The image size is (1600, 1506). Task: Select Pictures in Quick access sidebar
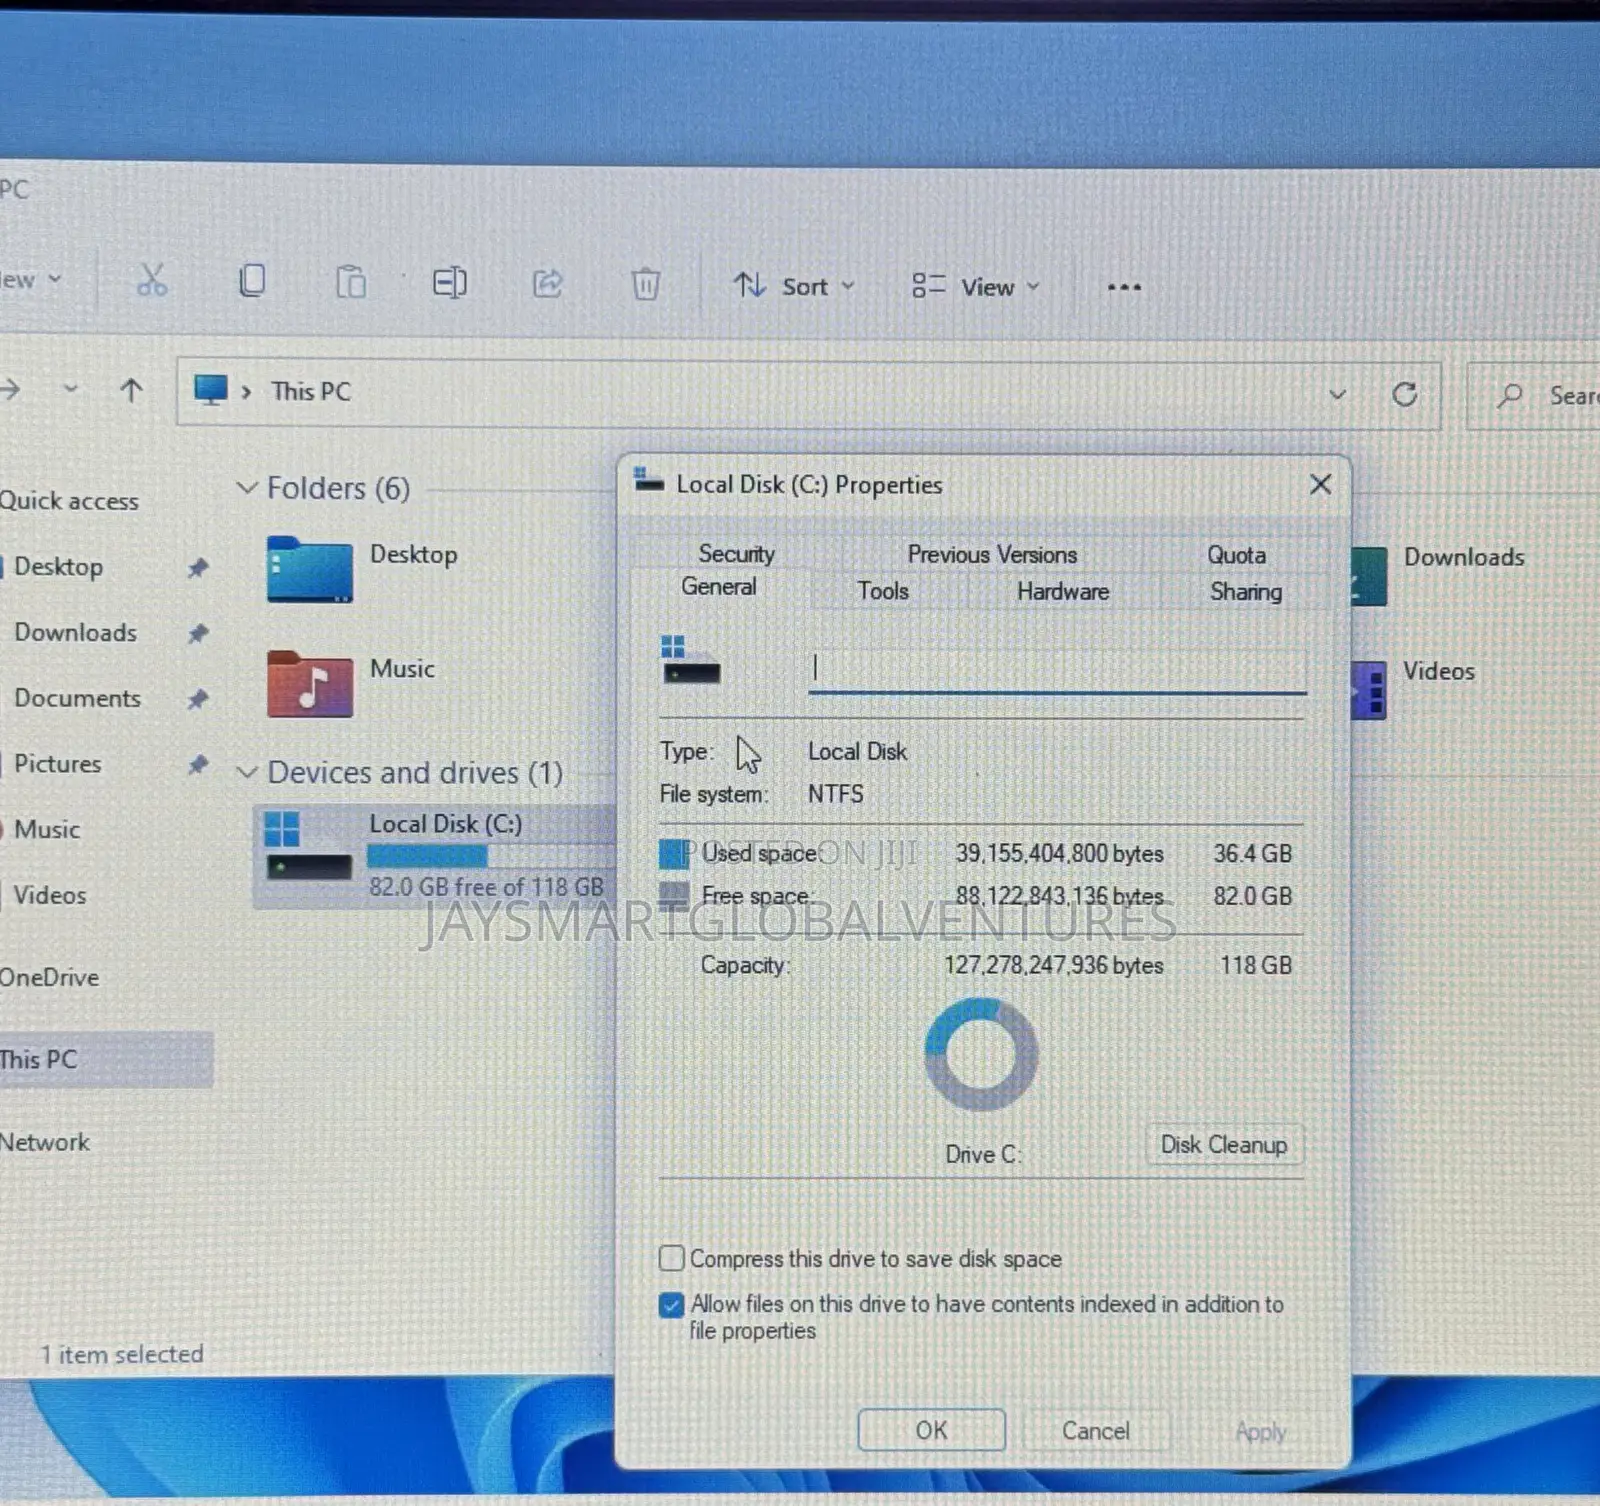[58, 764]
